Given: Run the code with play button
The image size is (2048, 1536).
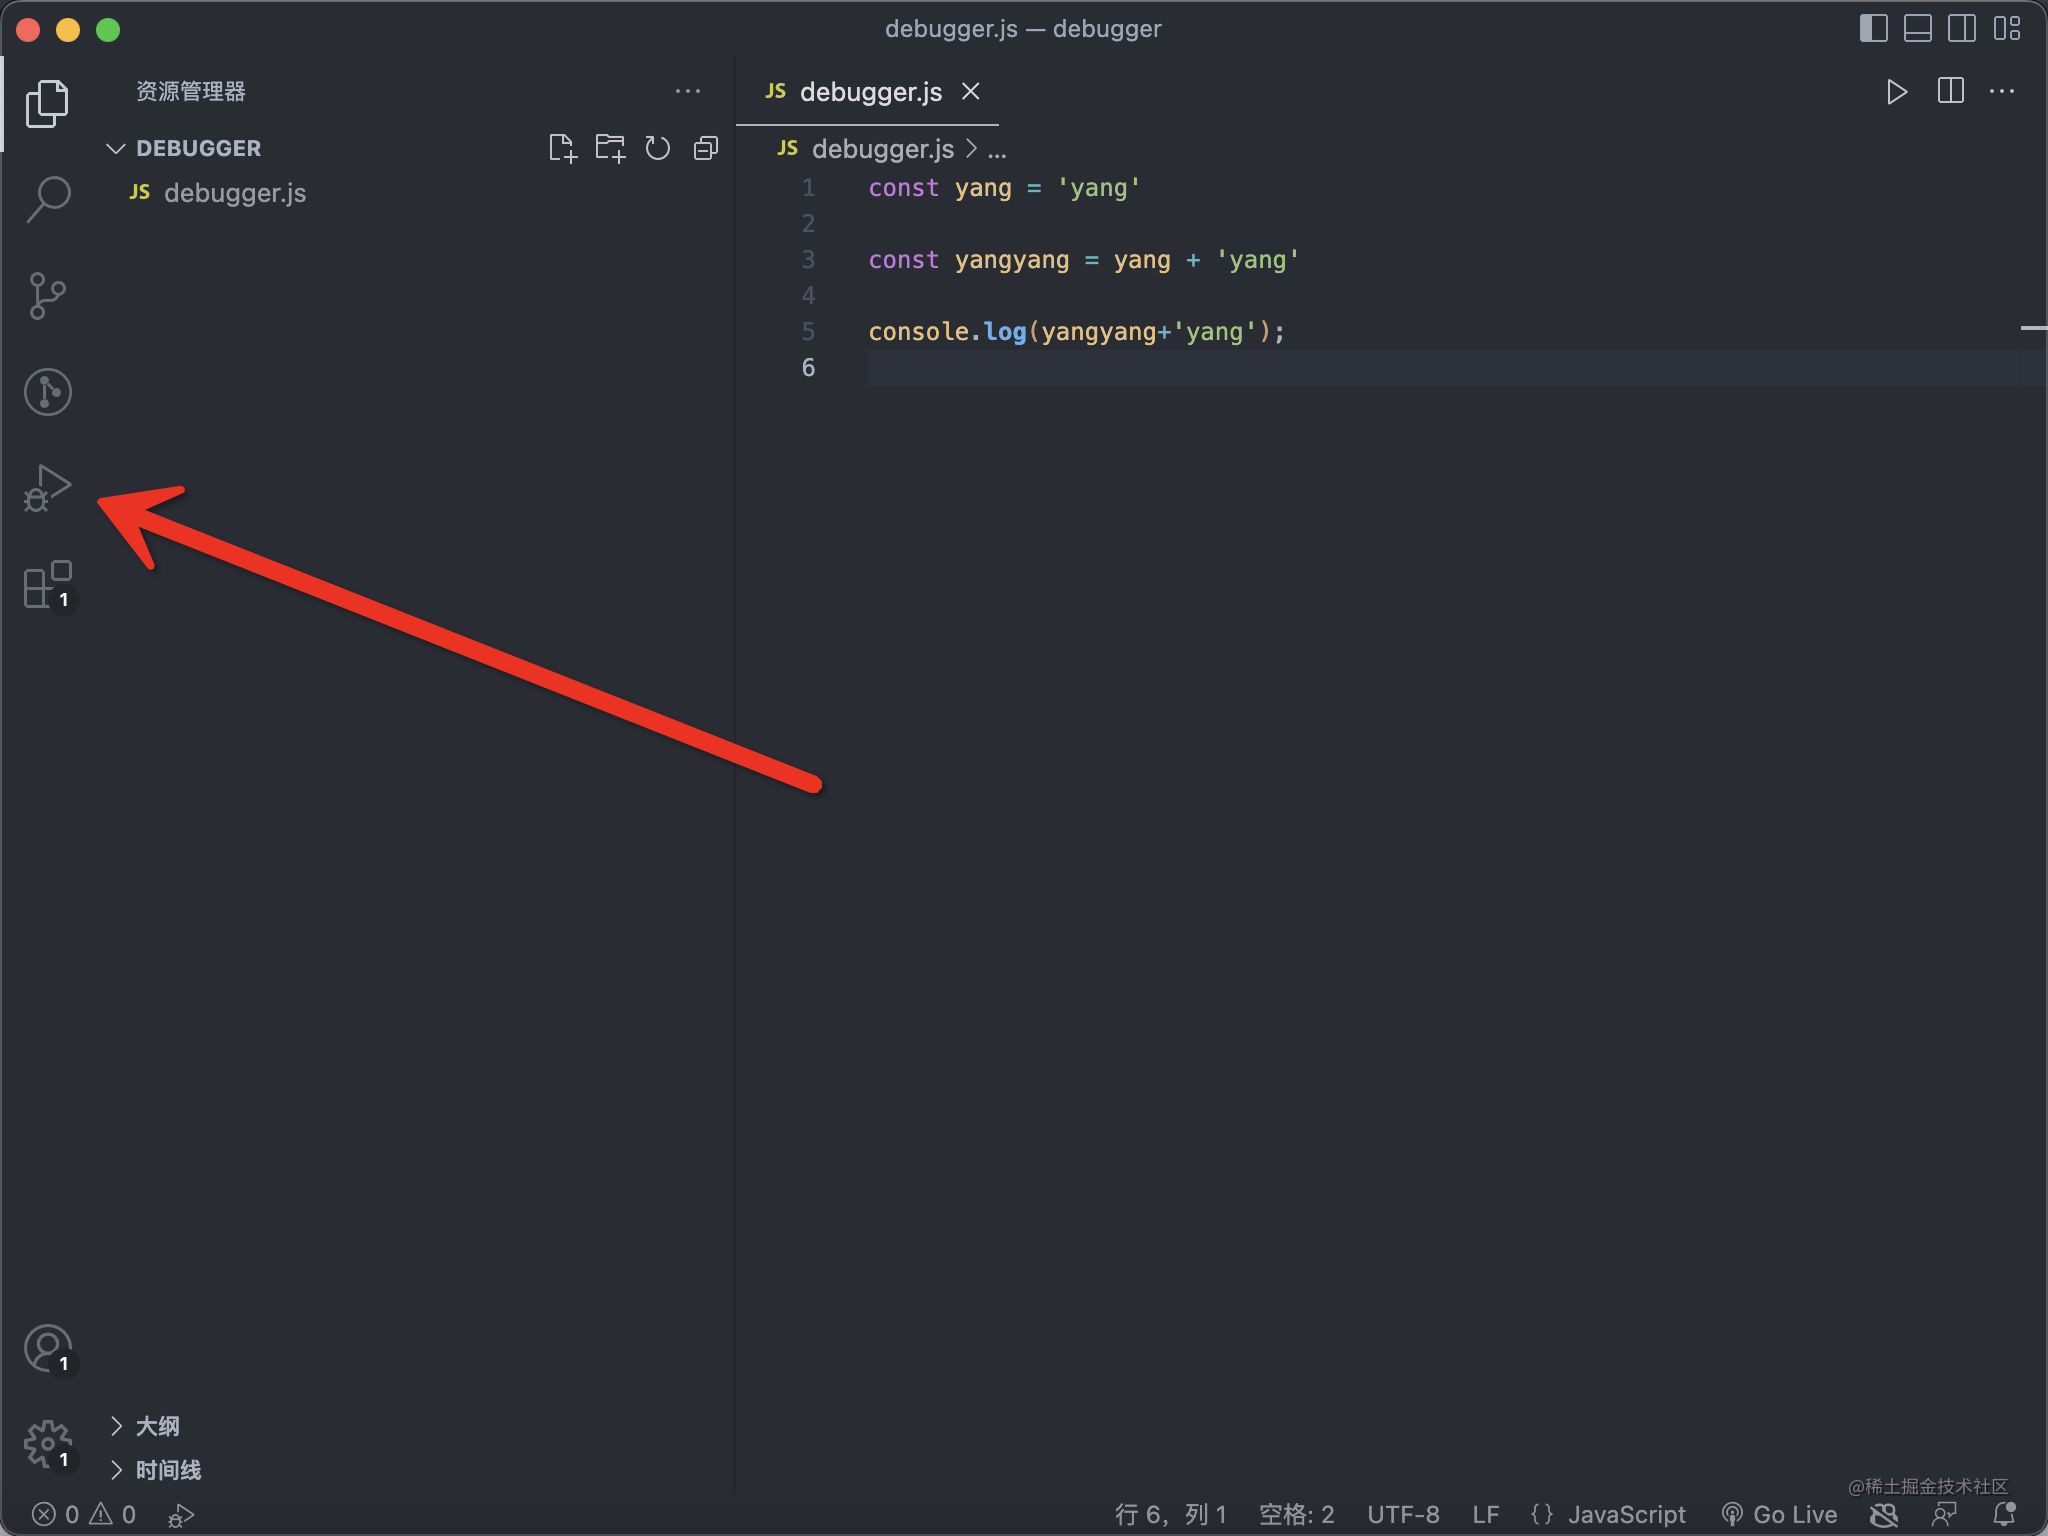Looking at the screenshot, I should [1896, 92].
